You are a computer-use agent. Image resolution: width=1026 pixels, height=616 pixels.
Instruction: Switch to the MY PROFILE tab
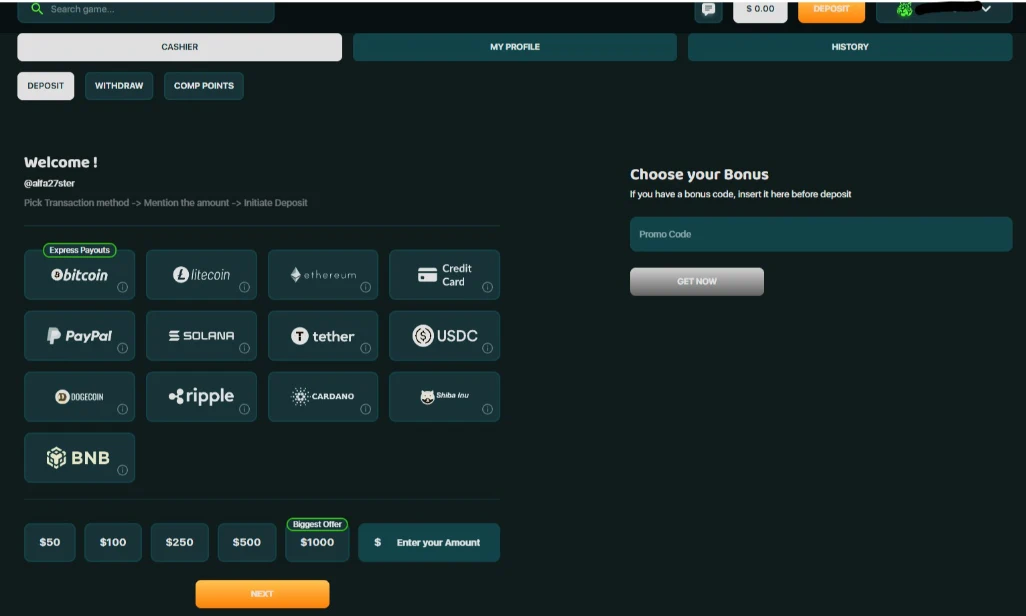point(514,46)
